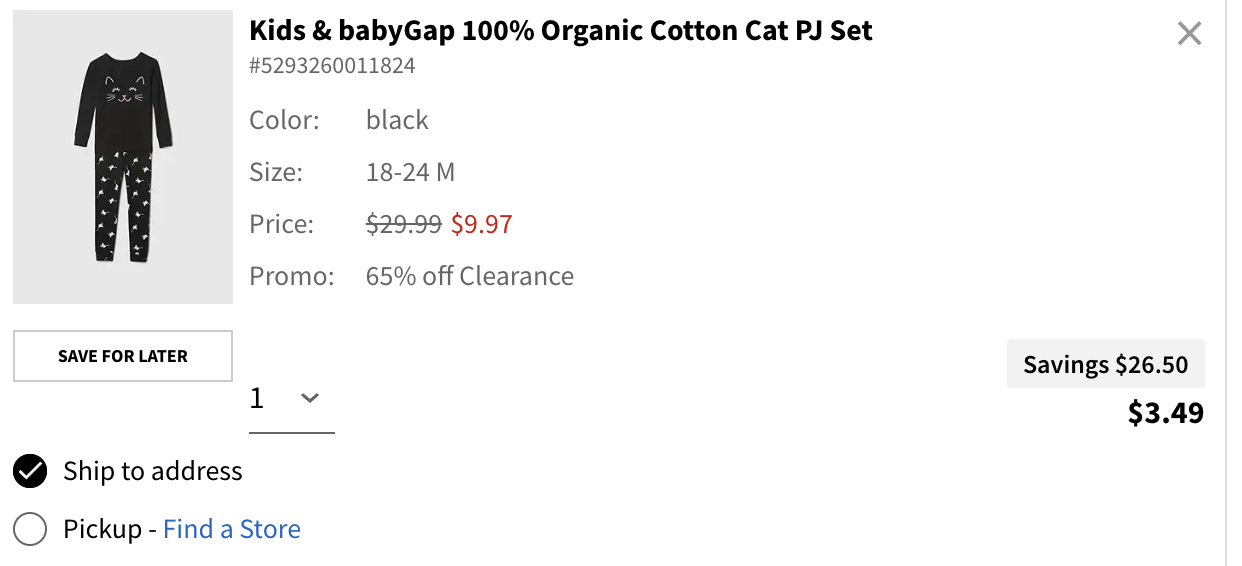This screenshot has width=1242, height=566.
Task: Click the 18-24 M size value
Action: pyautogui.click(x=410, y=172)
